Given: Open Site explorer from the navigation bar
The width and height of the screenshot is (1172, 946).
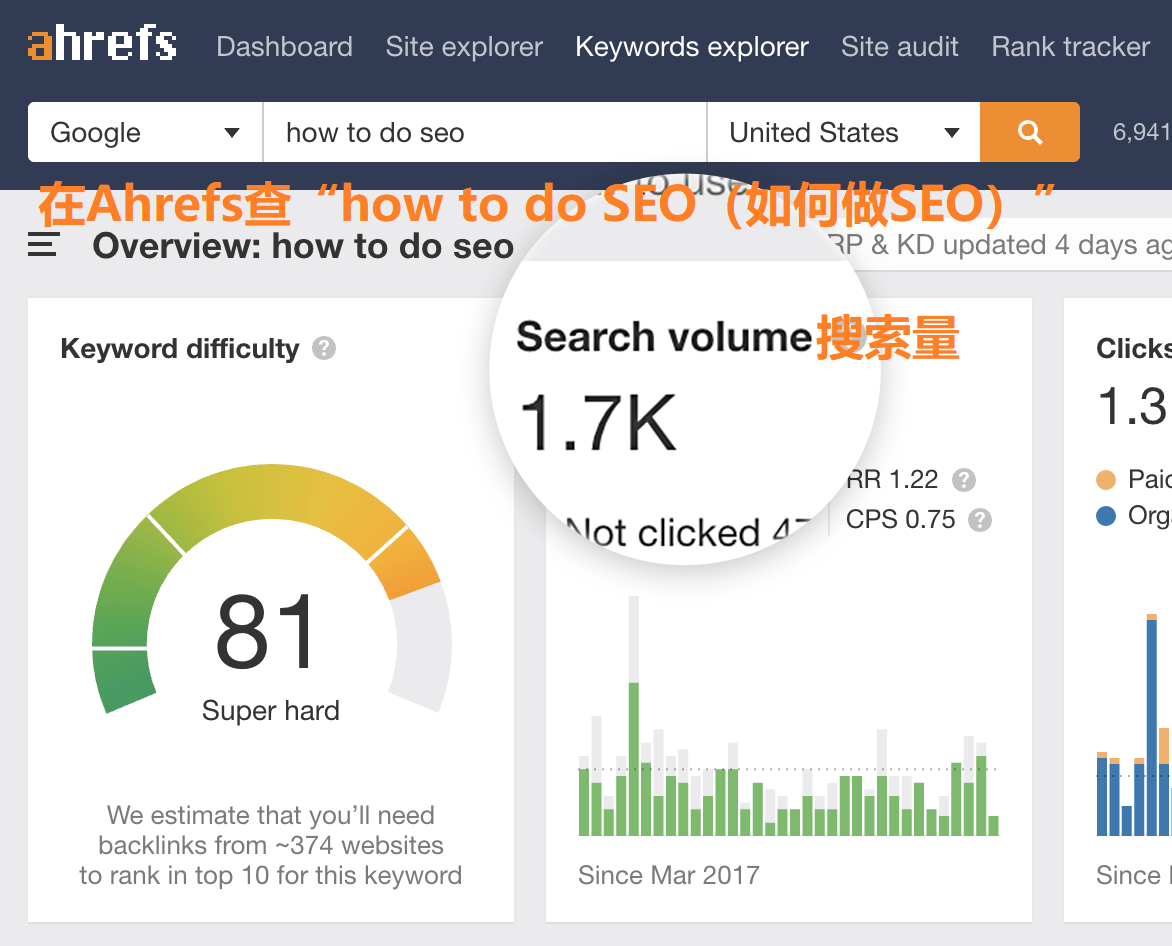Looking at the screenshot, I should [463, 46].
